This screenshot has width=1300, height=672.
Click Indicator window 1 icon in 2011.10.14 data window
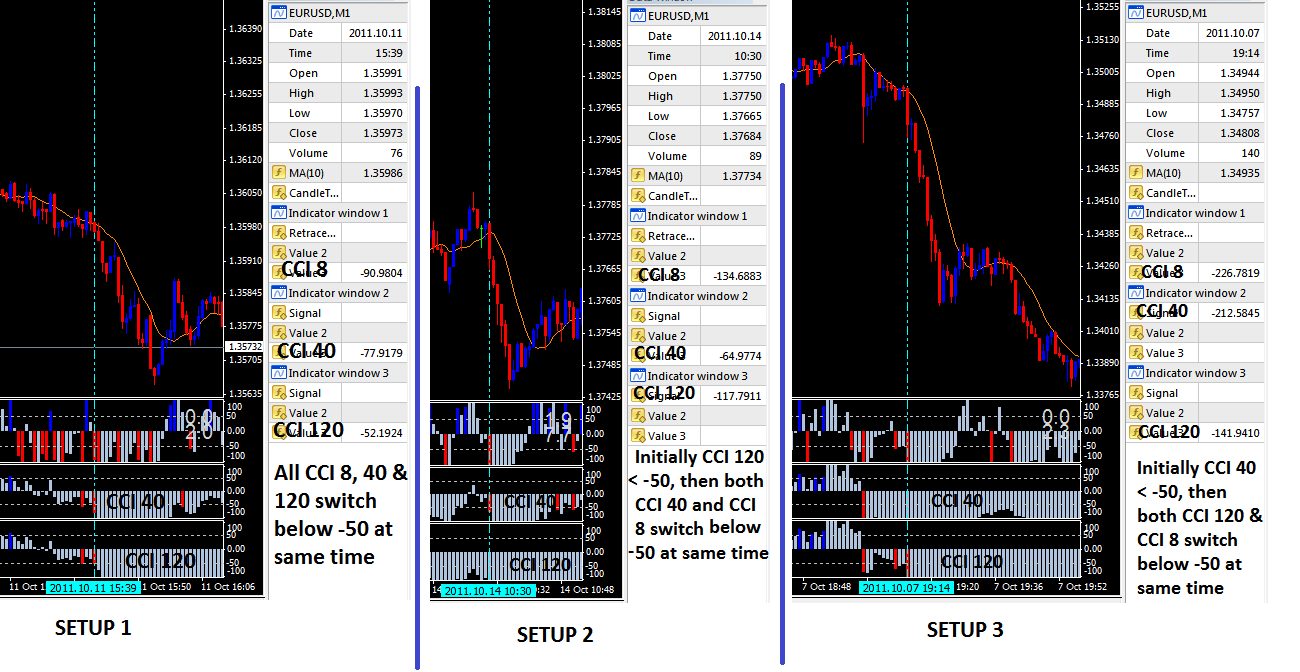pyautogui.click(x=637, y=216)
